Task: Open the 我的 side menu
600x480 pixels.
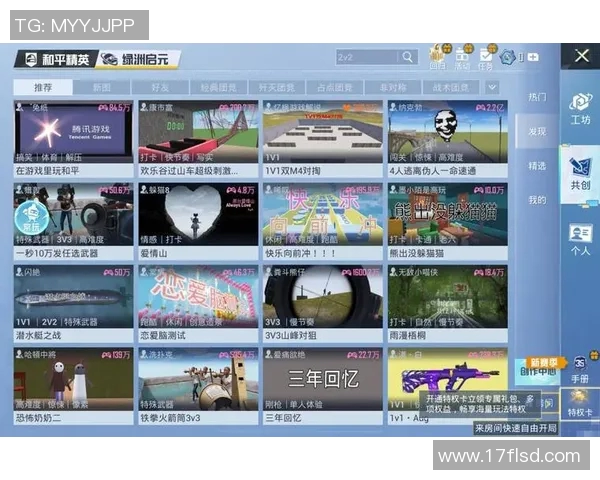Action: pyautogui.click(x=537, y=199)
